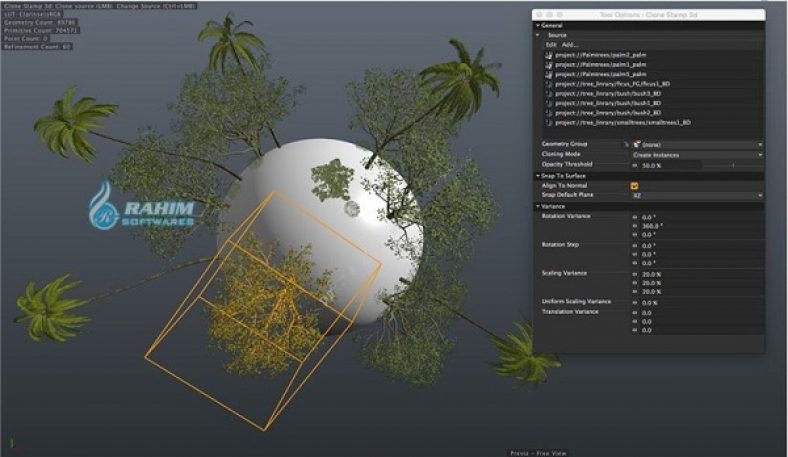Click the Cloning Mode label

tap(561, 154)
